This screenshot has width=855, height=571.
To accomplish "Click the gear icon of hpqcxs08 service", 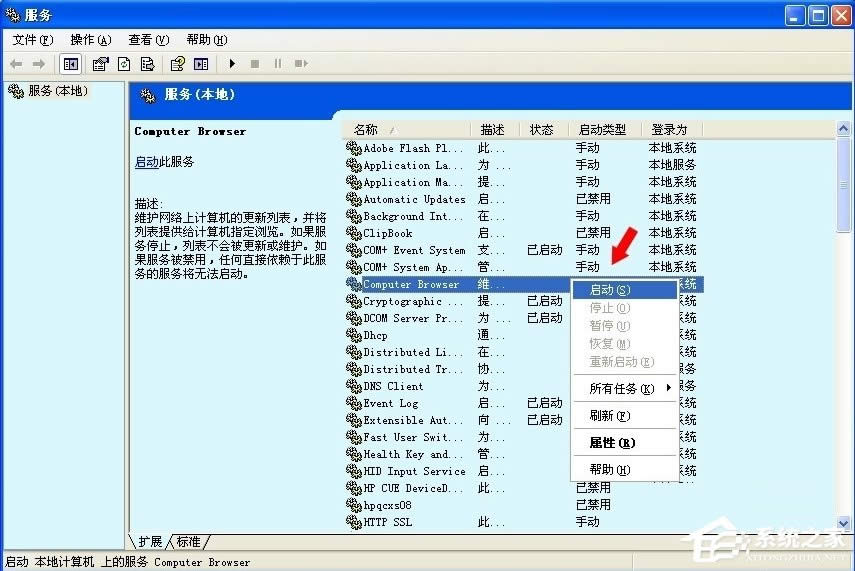I will click(354, 505).
